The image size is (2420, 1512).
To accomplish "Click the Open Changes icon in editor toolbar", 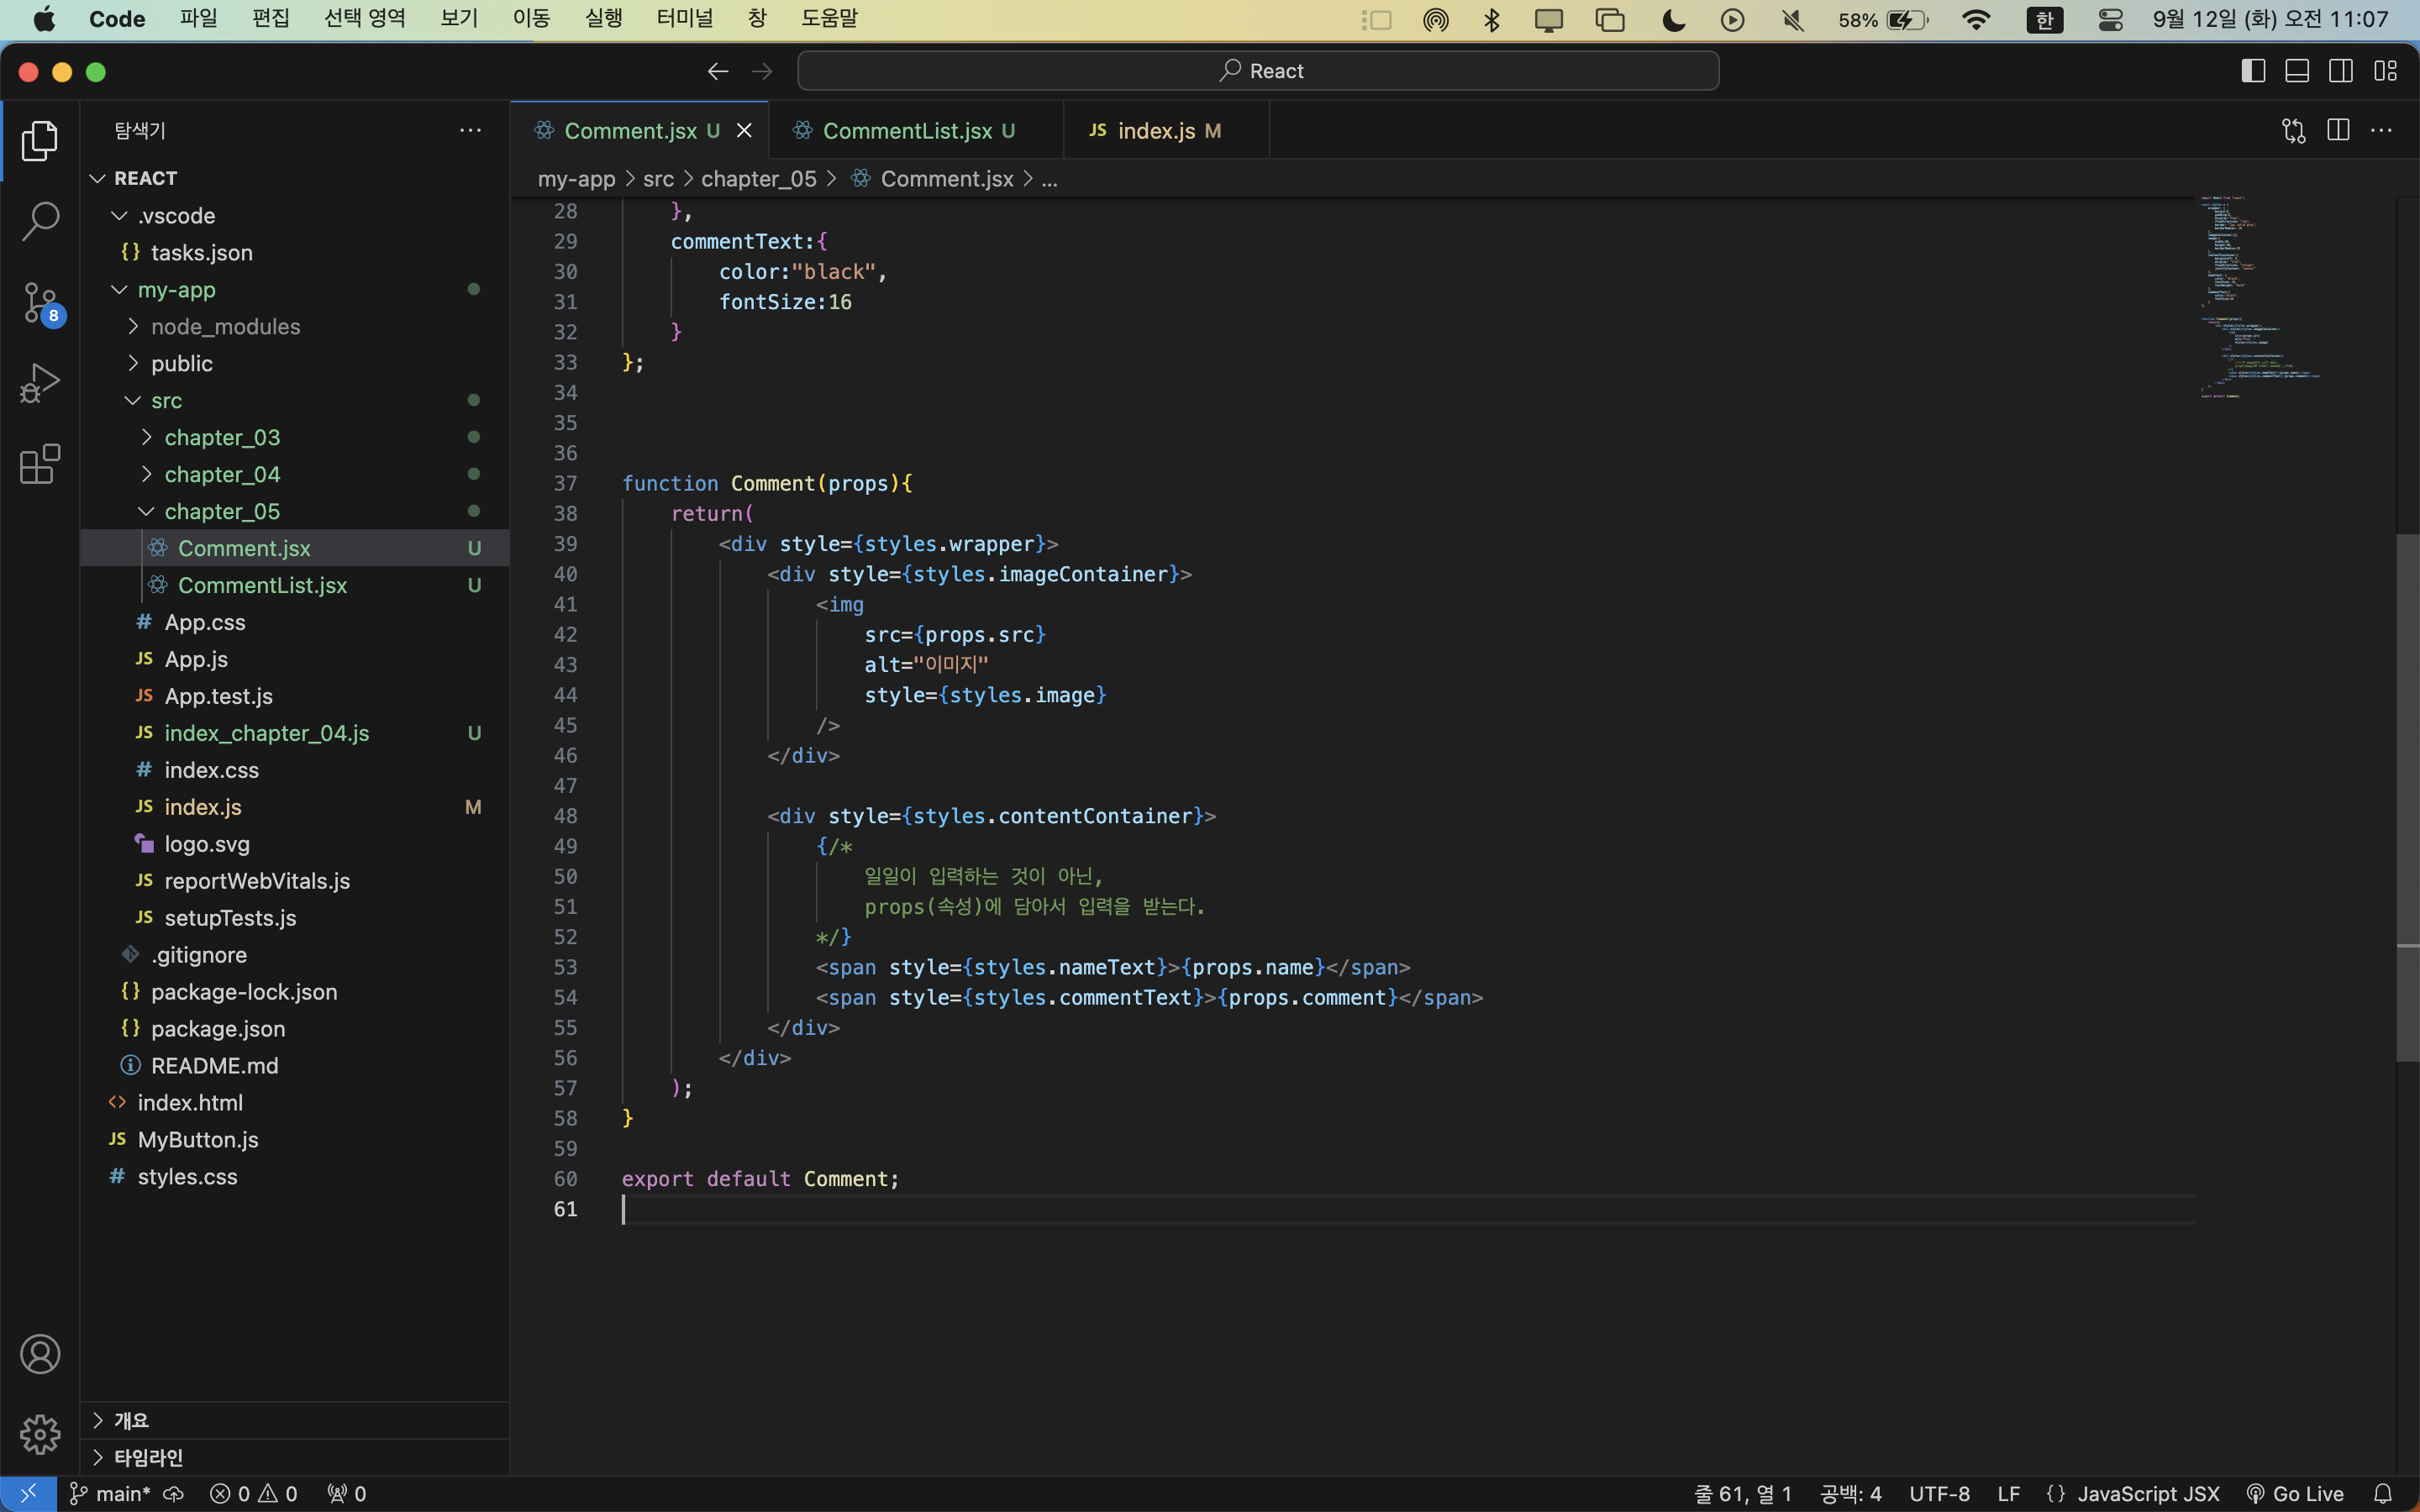I will coord(2293,131).
